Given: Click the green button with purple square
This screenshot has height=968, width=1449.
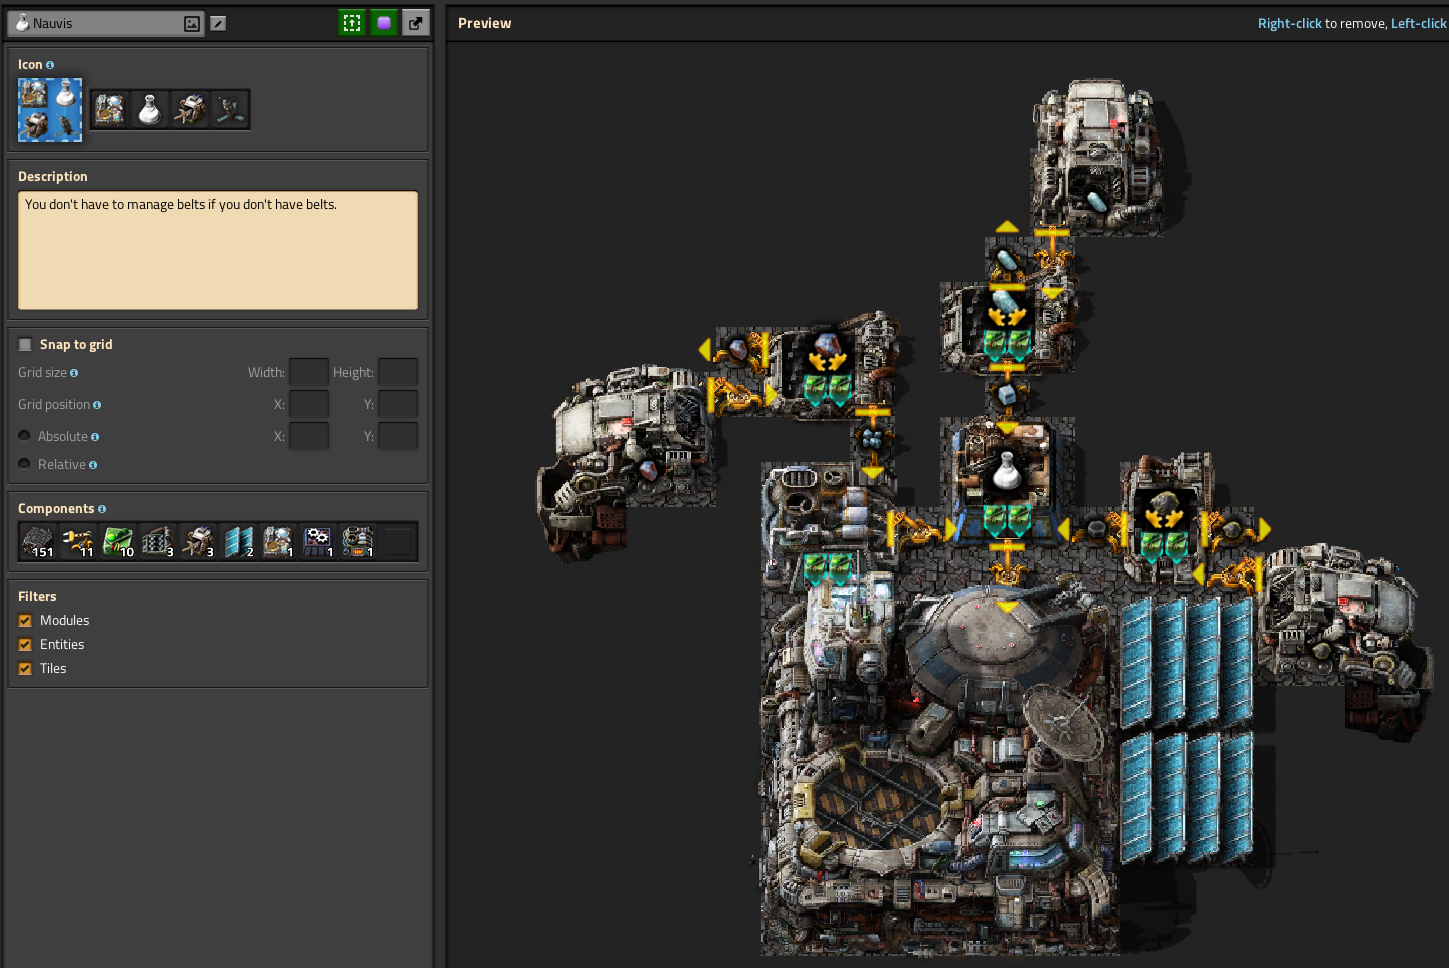Looking at the screenshot, I should click(x=384, y=23).
